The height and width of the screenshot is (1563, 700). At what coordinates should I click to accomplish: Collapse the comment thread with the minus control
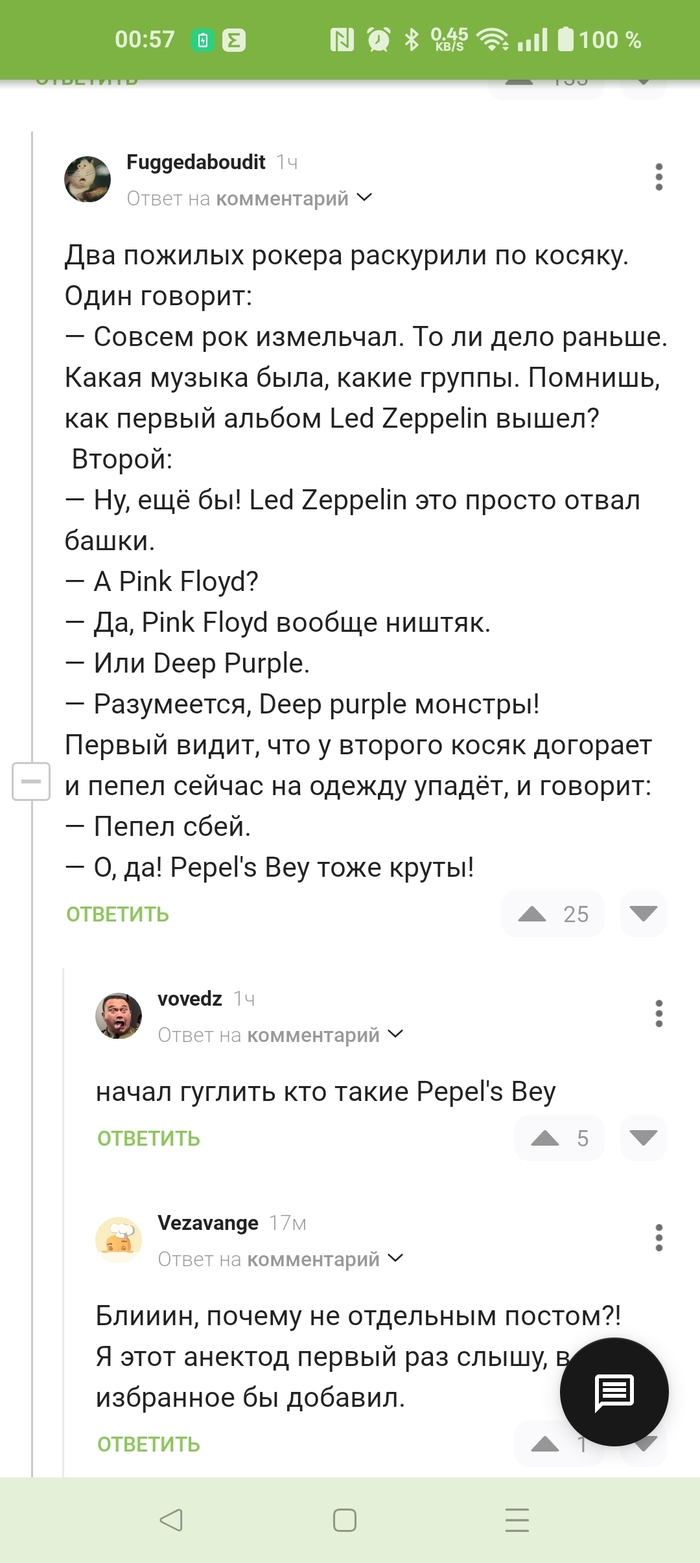pyautogui.click(x=31, y=781)
